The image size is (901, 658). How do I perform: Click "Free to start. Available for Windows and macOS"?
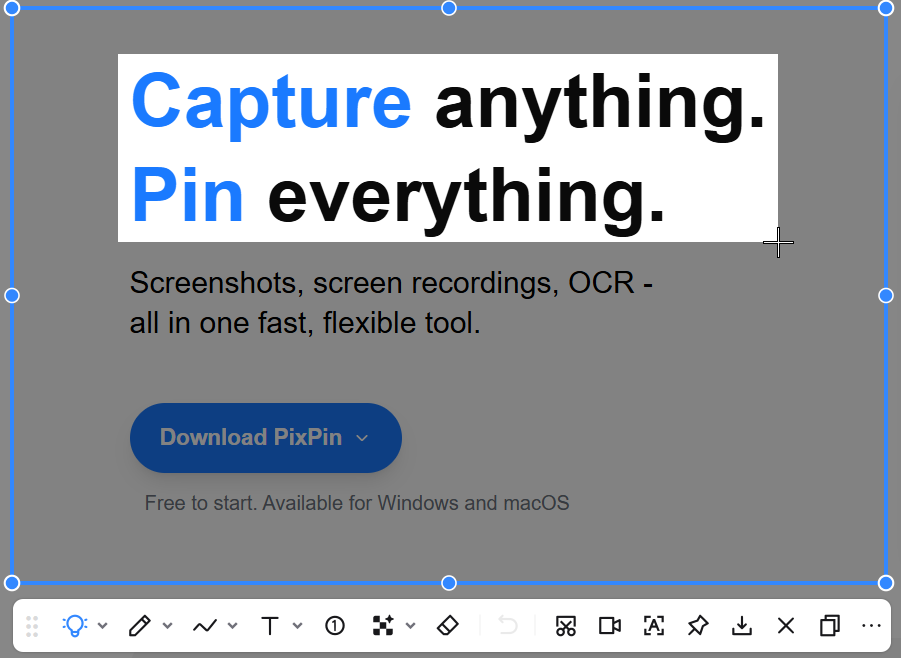pos(357,503)
